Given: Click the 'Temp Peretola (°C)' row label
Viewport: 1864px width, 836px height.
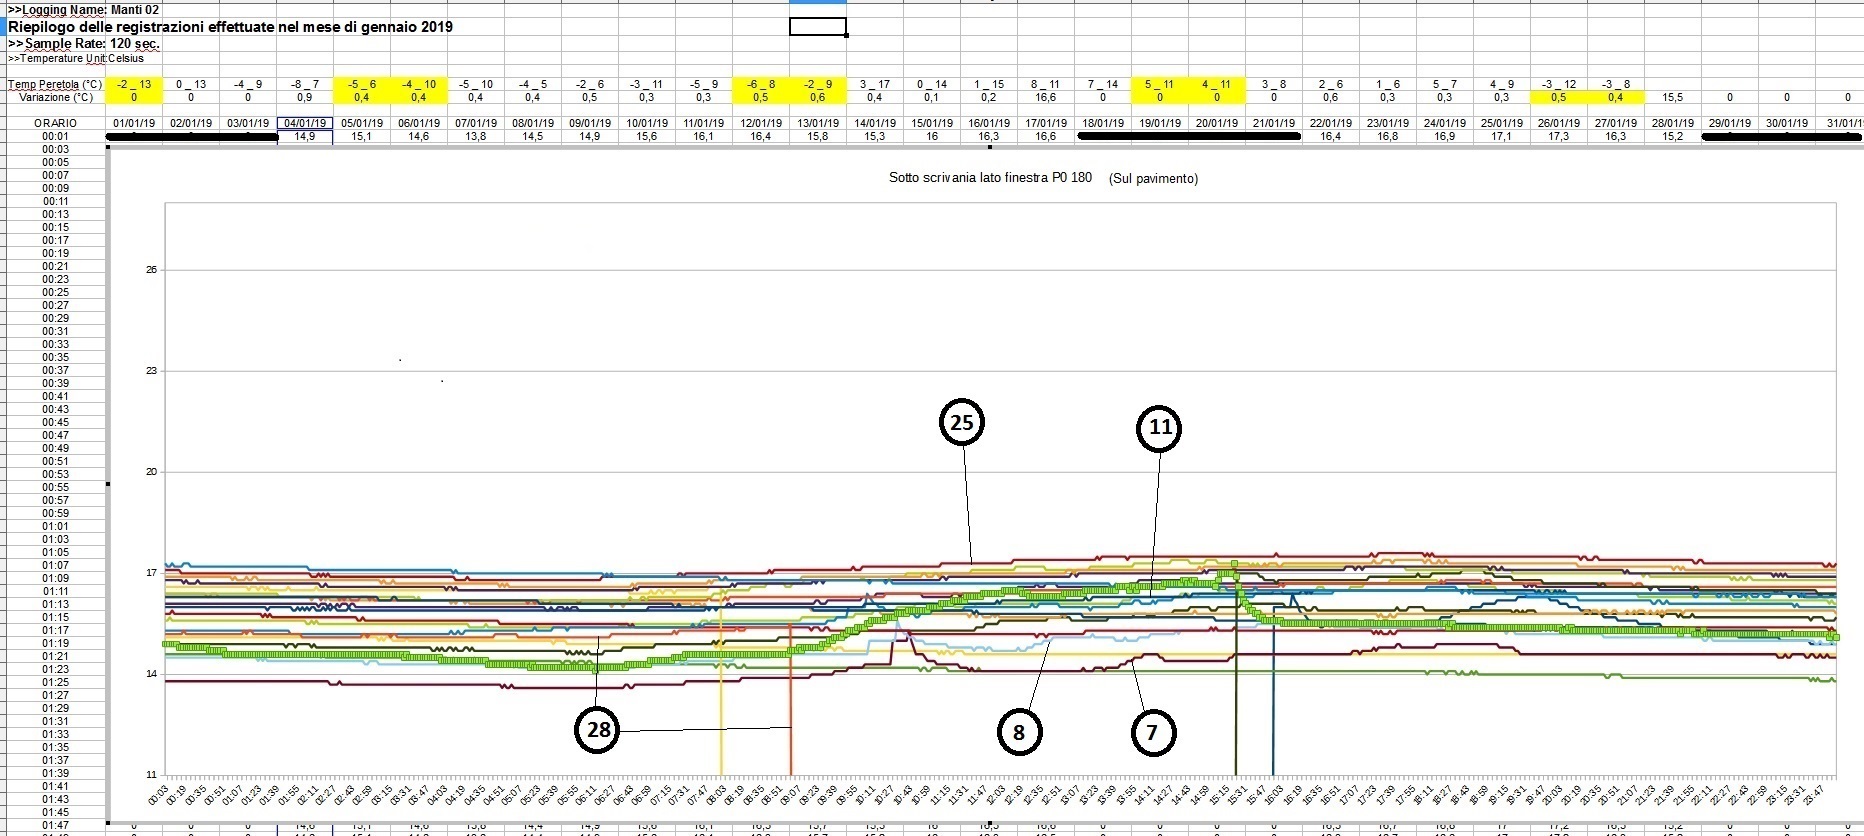Looking at the screenshot, I should pos(54,85).
